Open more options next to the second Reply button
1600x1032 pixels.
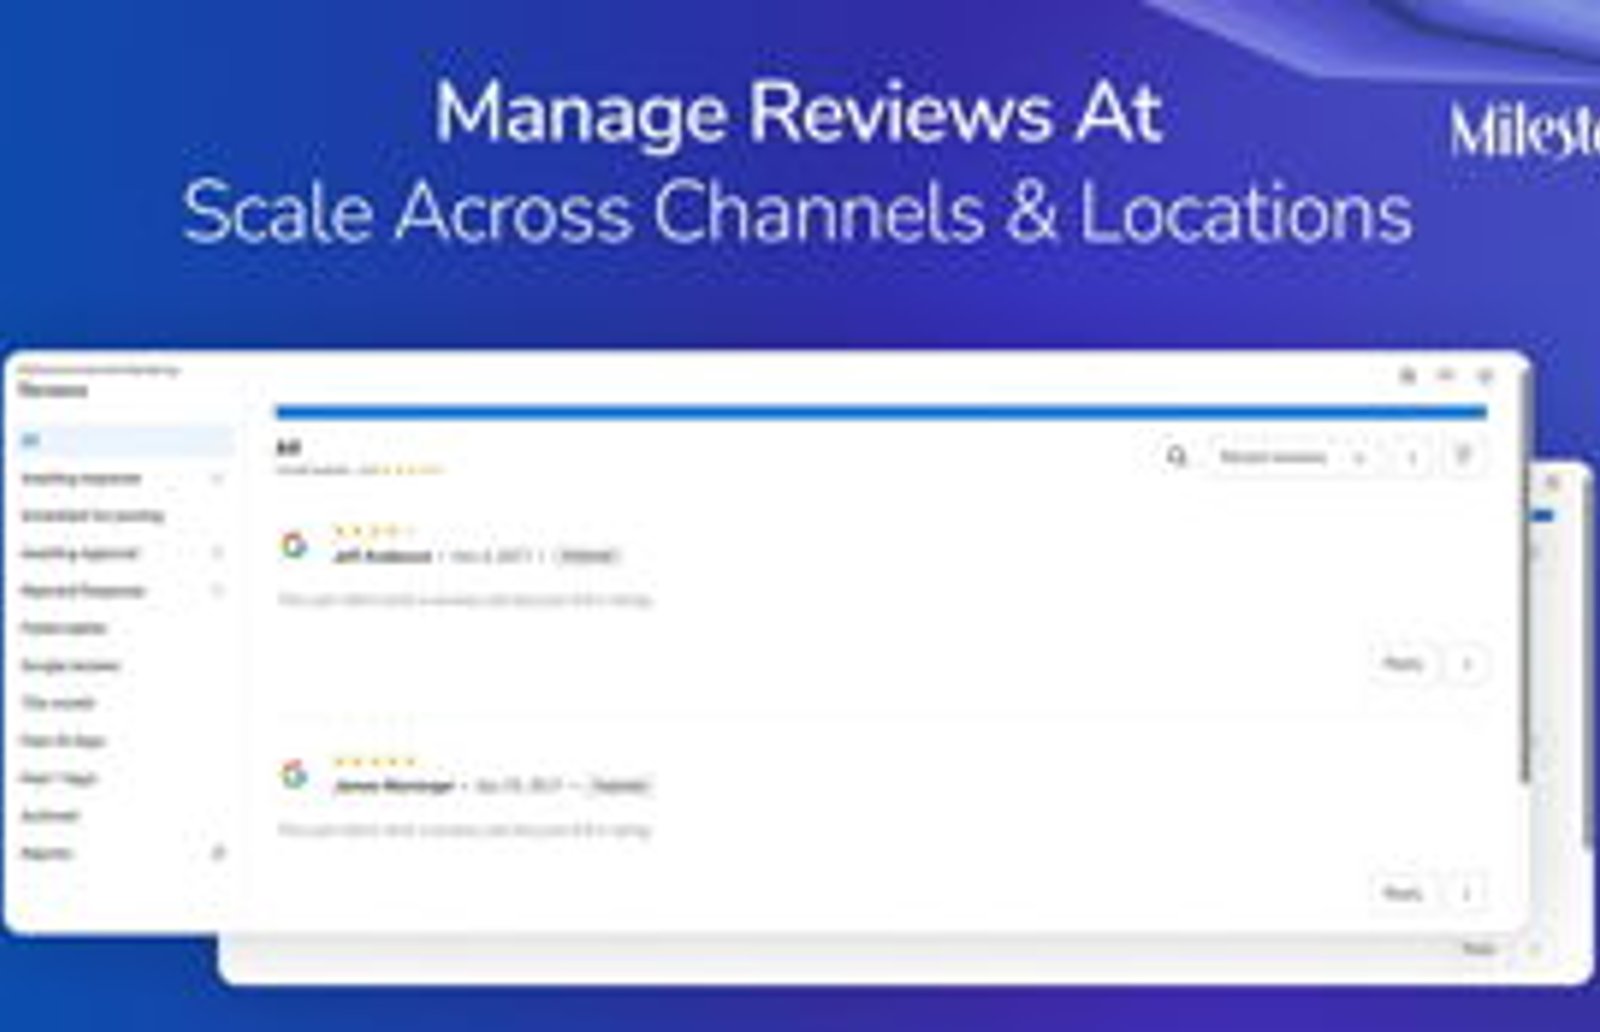point(1467,893)
